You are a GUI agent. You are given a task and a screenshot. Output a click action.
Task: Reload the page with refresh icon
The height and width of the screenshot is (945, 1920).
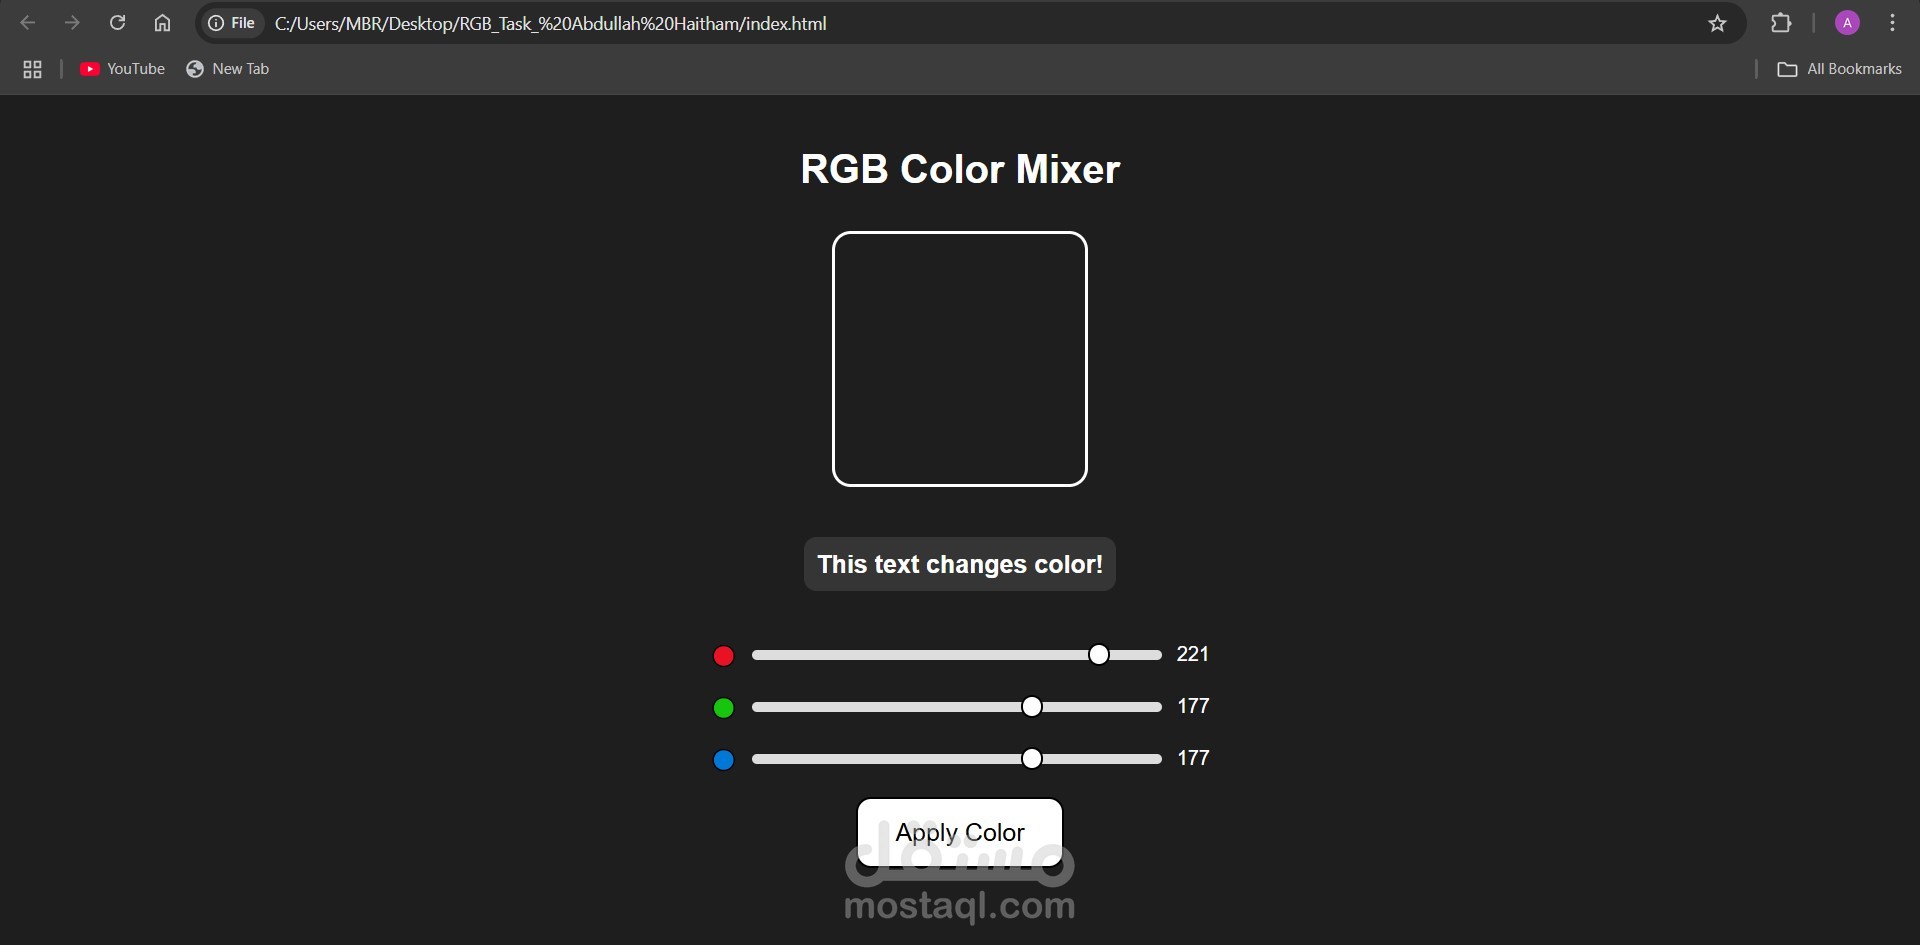pyautogui.click(x=117, y=23)
